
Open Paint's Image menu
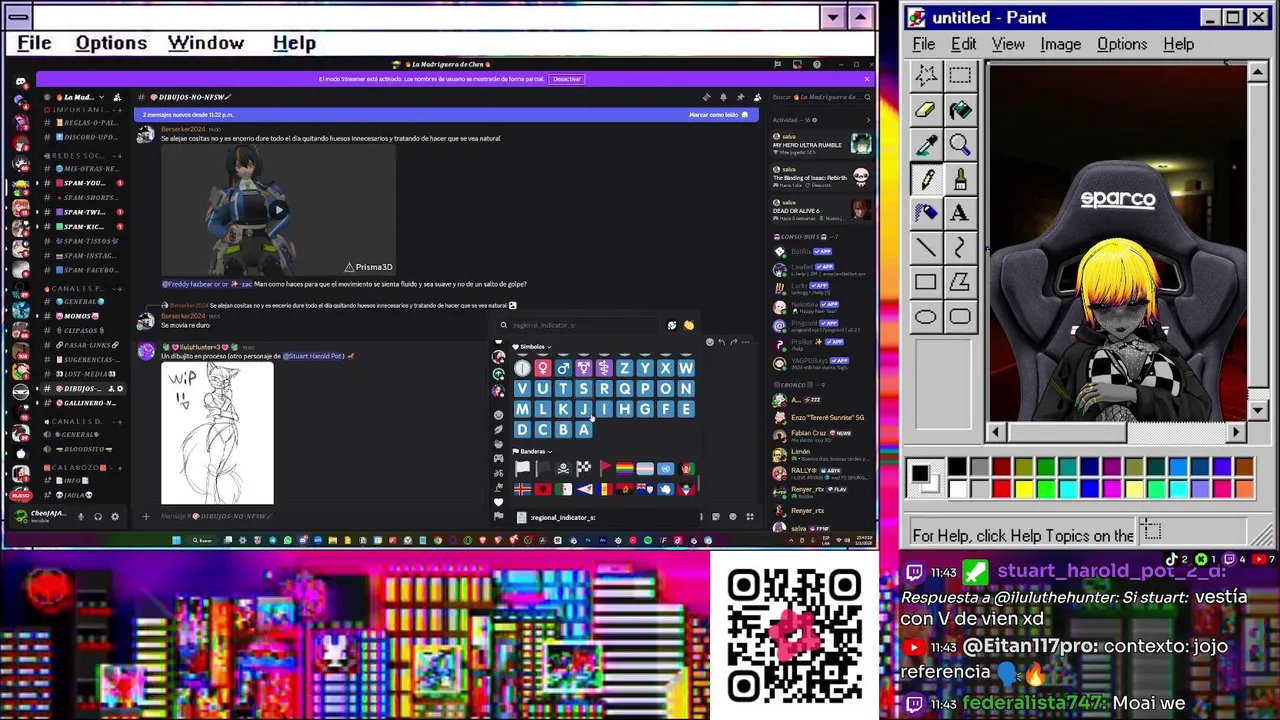coord(1060,44)
